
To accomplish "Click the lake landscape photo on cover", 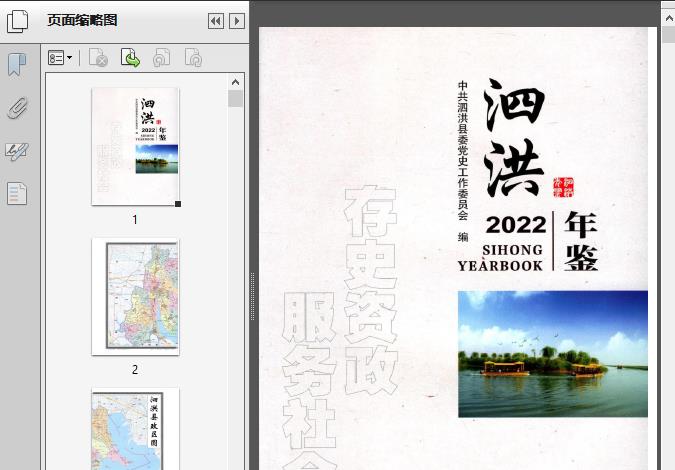I will click(553, 354).
